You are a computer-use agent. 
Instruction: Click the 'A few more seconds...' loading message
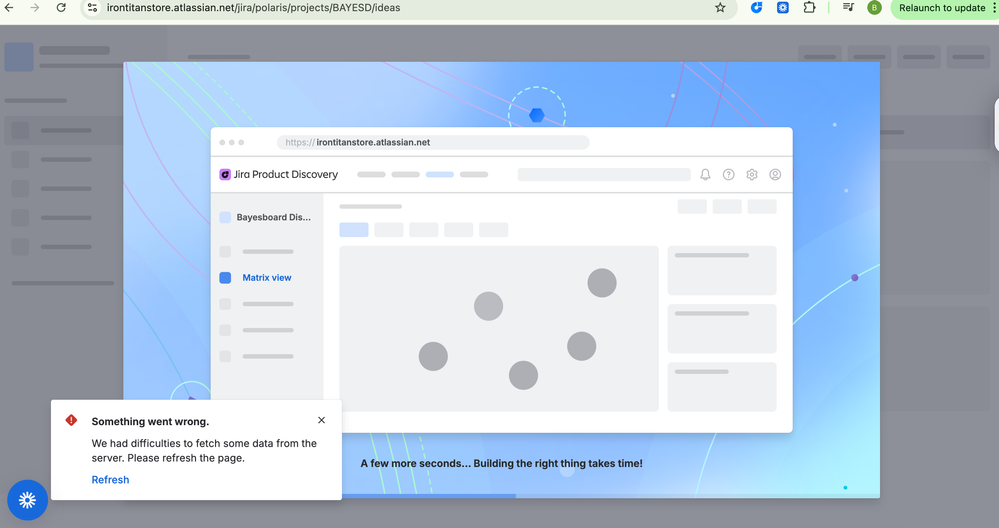(x=501, y=464)
